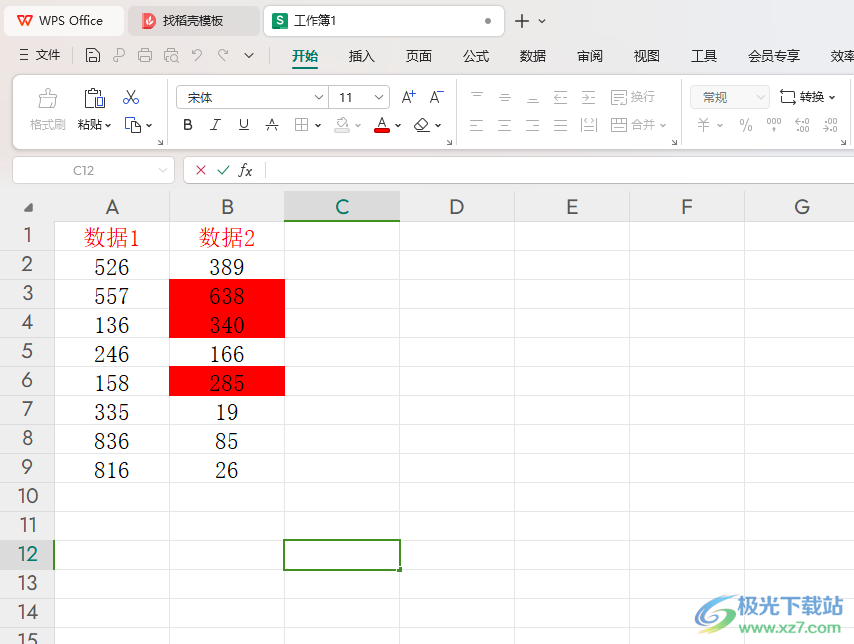This screenshot has width=854, height=644.
Task: Switch to the 页面 Page tab
Action: pos(418,56)
